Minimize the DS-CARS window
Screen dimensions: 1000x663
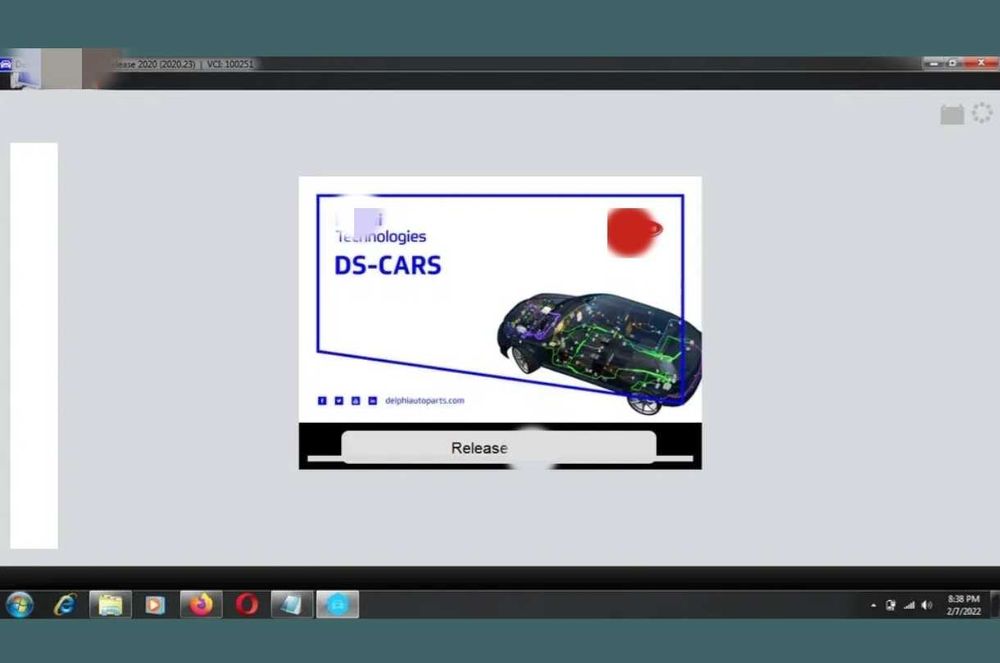[x=934, y=63]
